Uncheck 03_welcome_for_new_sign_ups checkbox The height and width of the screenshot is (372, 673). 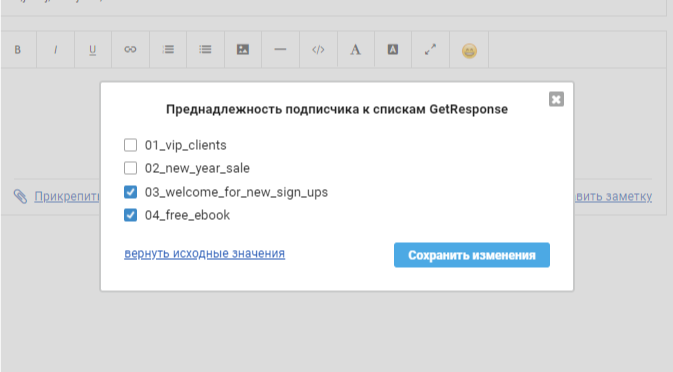pyautogui.click(x=130, y=192)
